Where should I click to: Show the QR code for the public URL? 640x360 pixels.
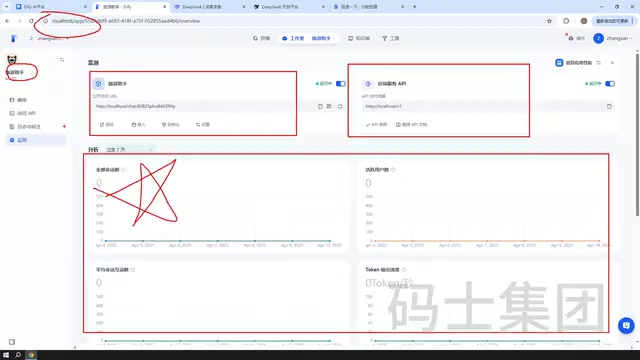tap(329, 107)
